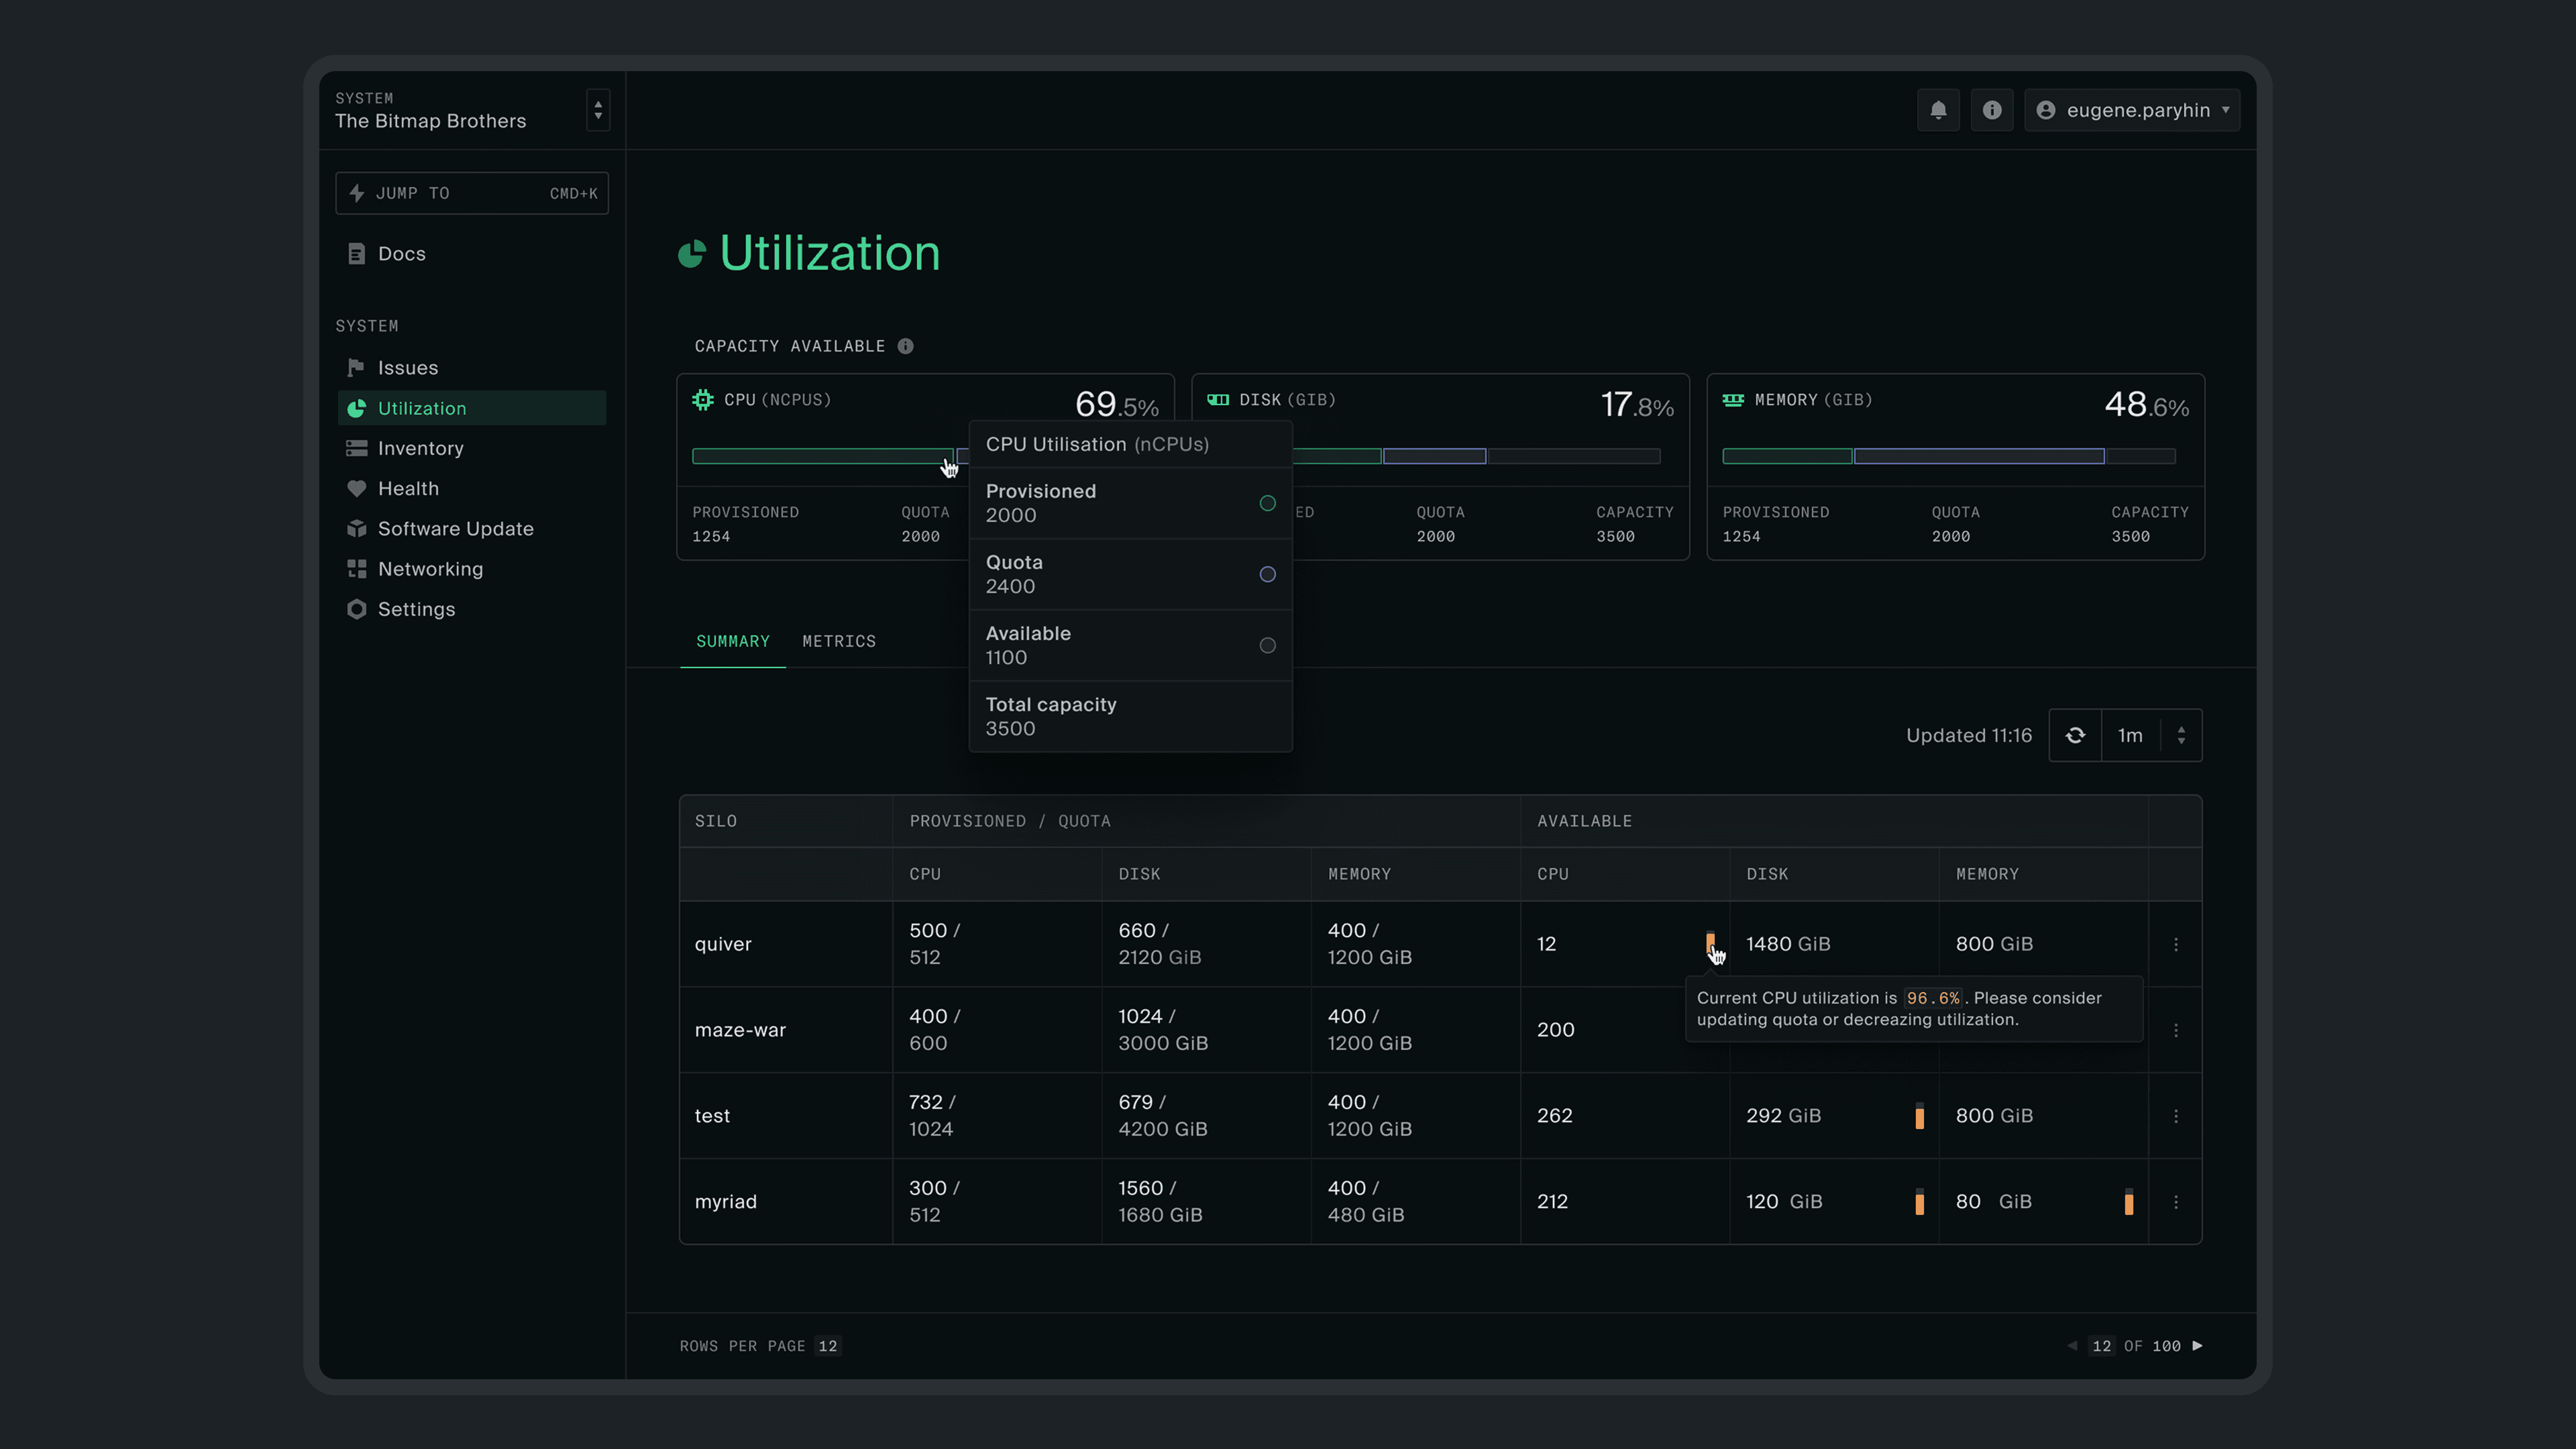Select the Available indicator circle in tooltip
This screenshot has width=2576, height=1449.
(x=1267, y=645)
